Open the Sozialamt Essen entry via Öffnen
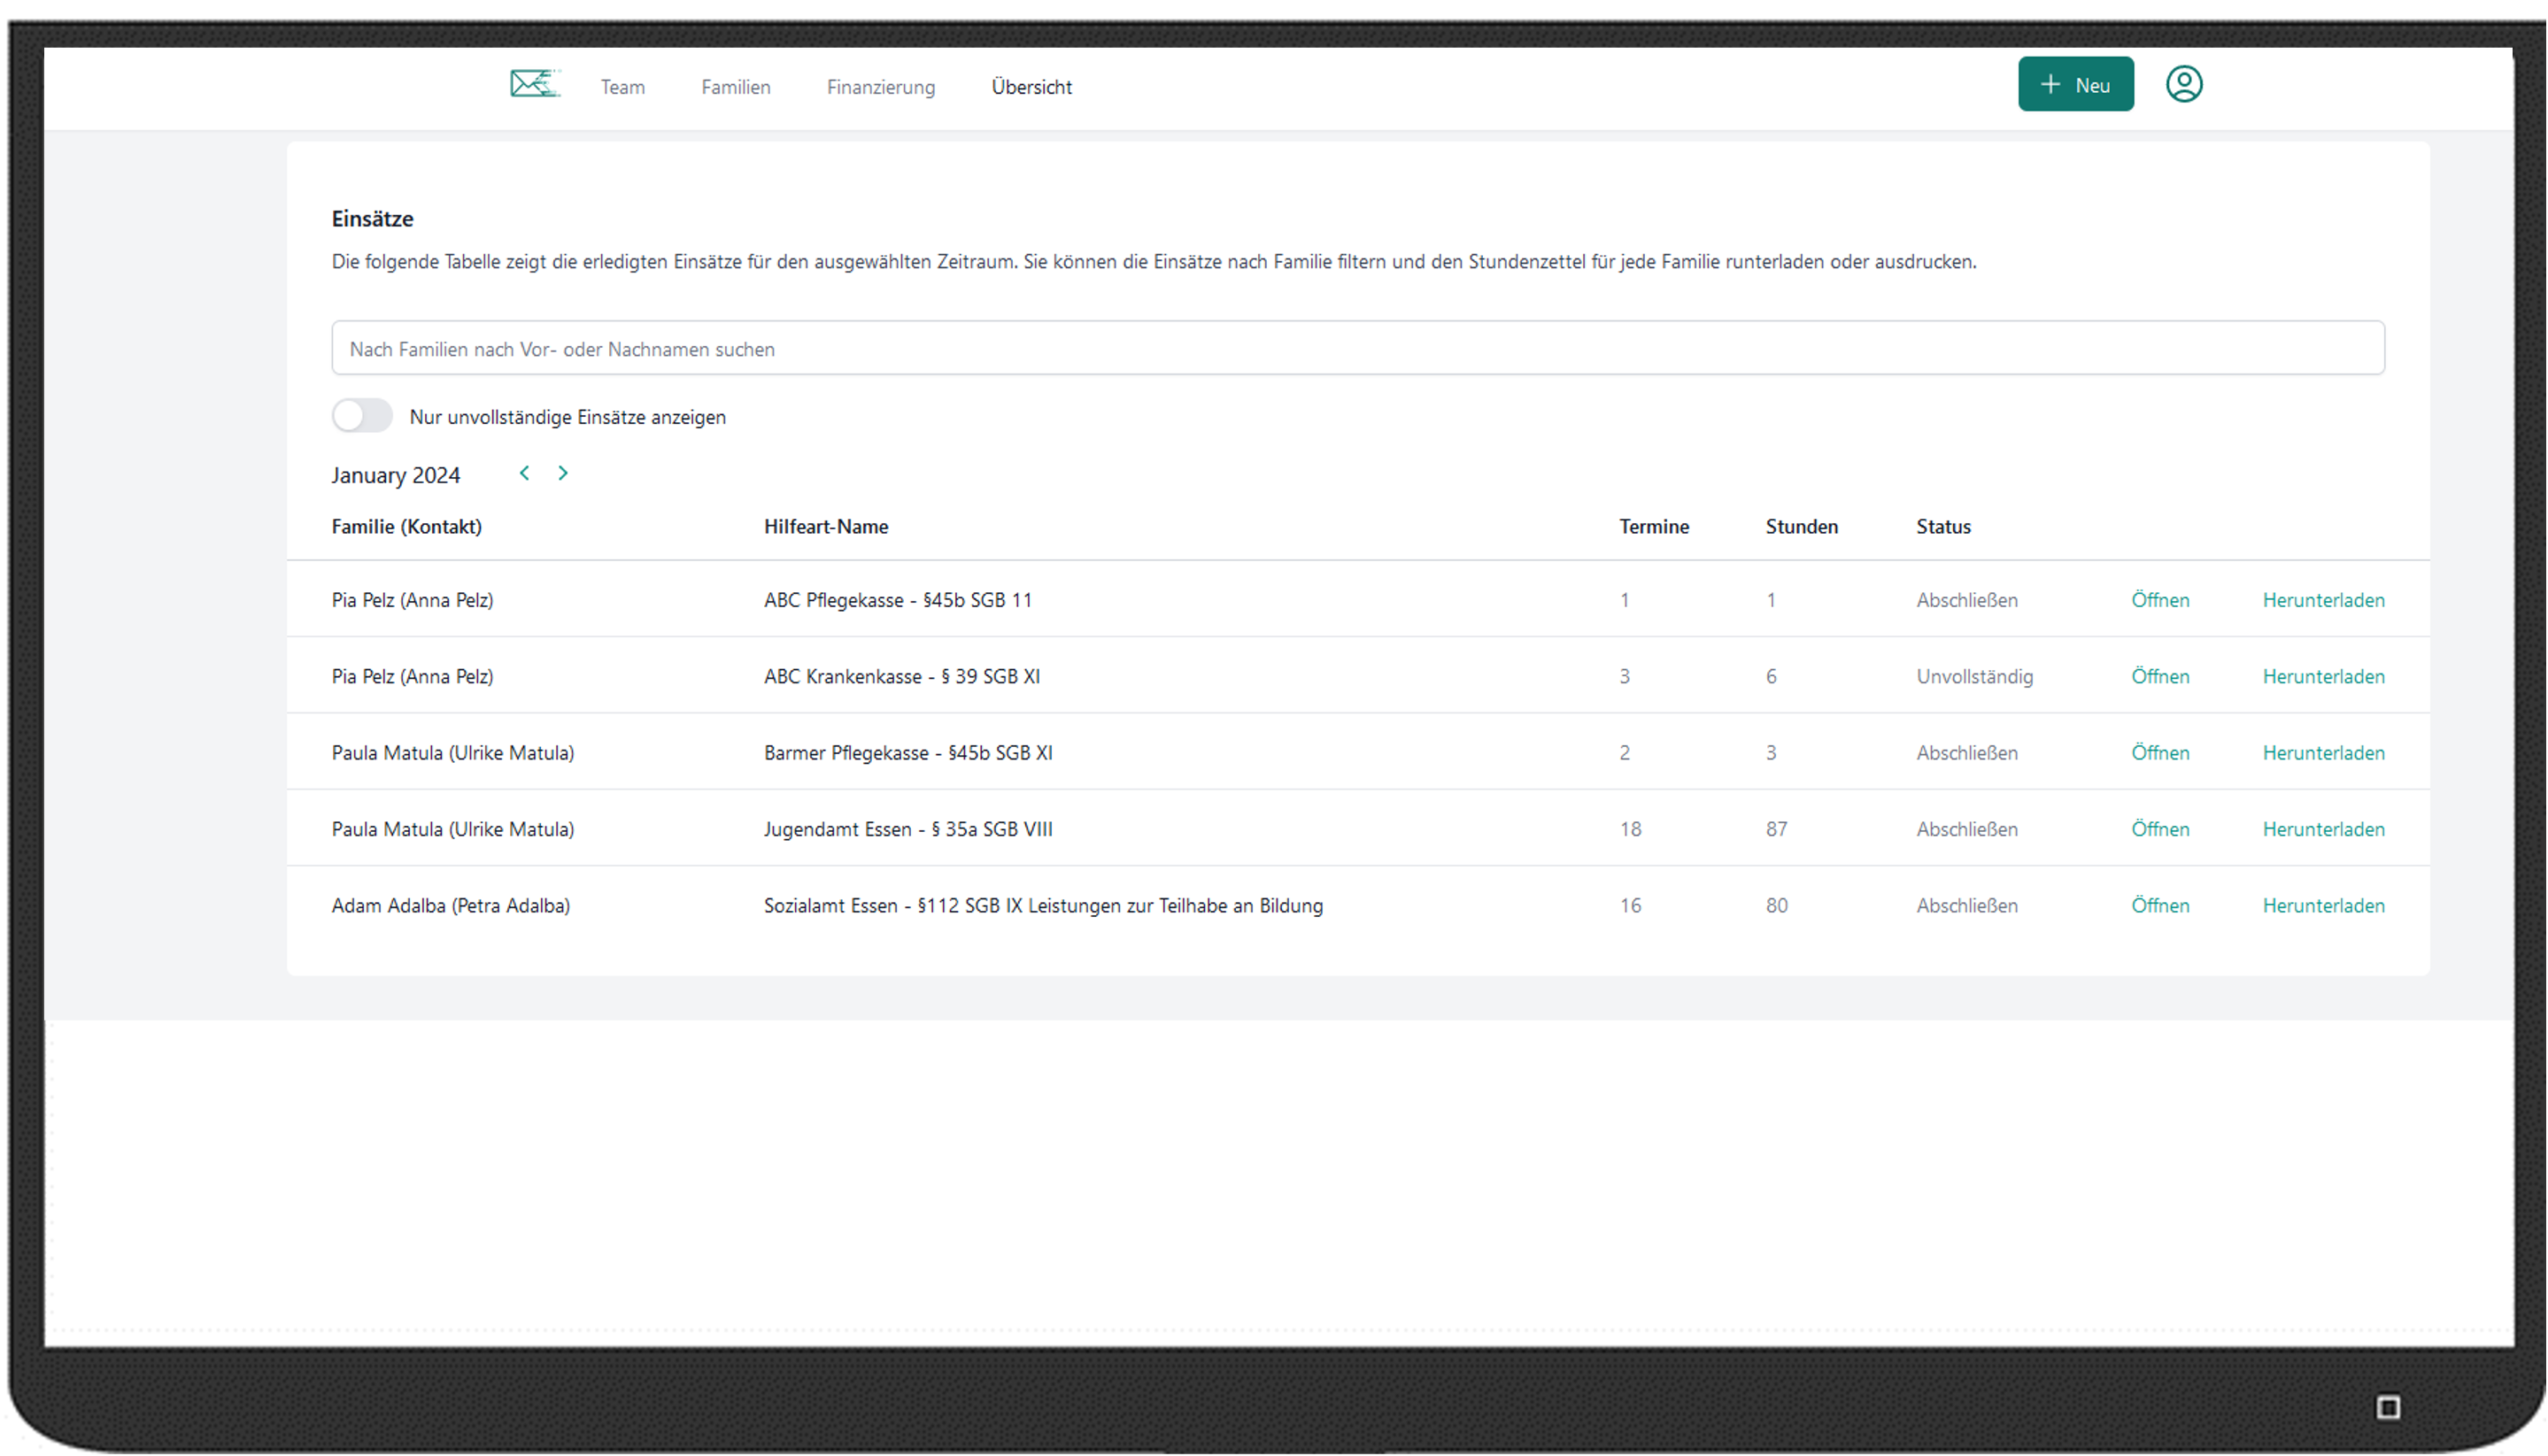The width and height of the screenshot is (2548, 1456). point(2159,905)
